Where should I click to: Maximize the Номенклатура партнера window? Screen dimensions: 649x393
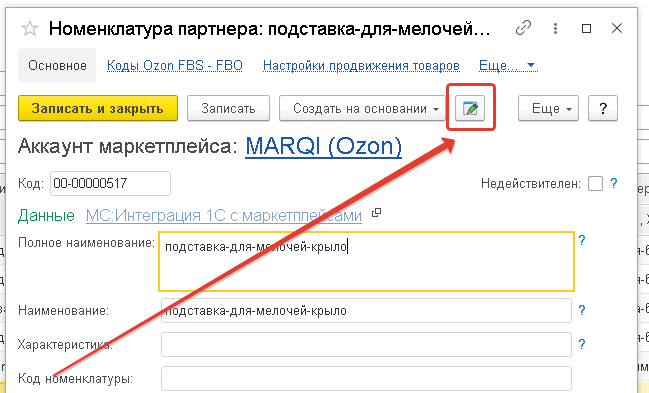point(586,29)
